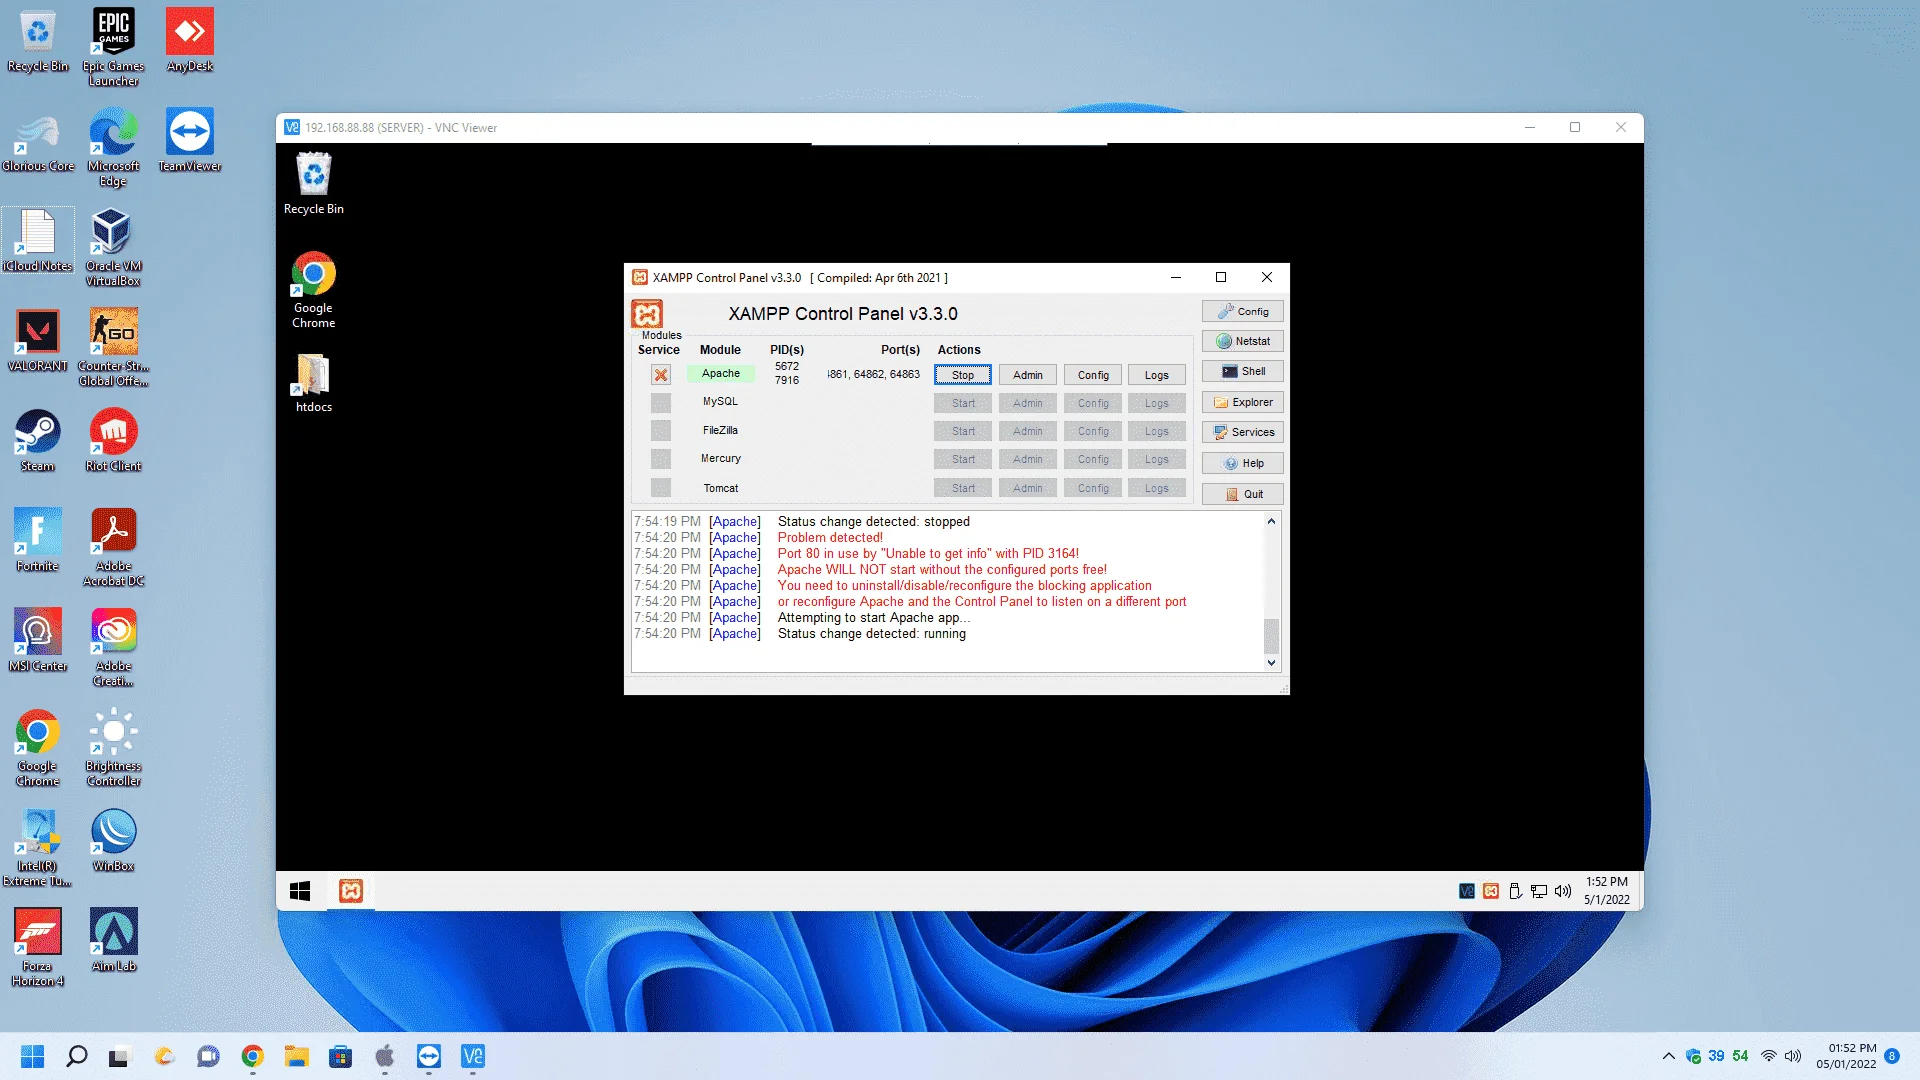Viewport: 1920px width, 1080px height.
Task: Open Google Chrome on the remote desktop
Action: point(313,291)
